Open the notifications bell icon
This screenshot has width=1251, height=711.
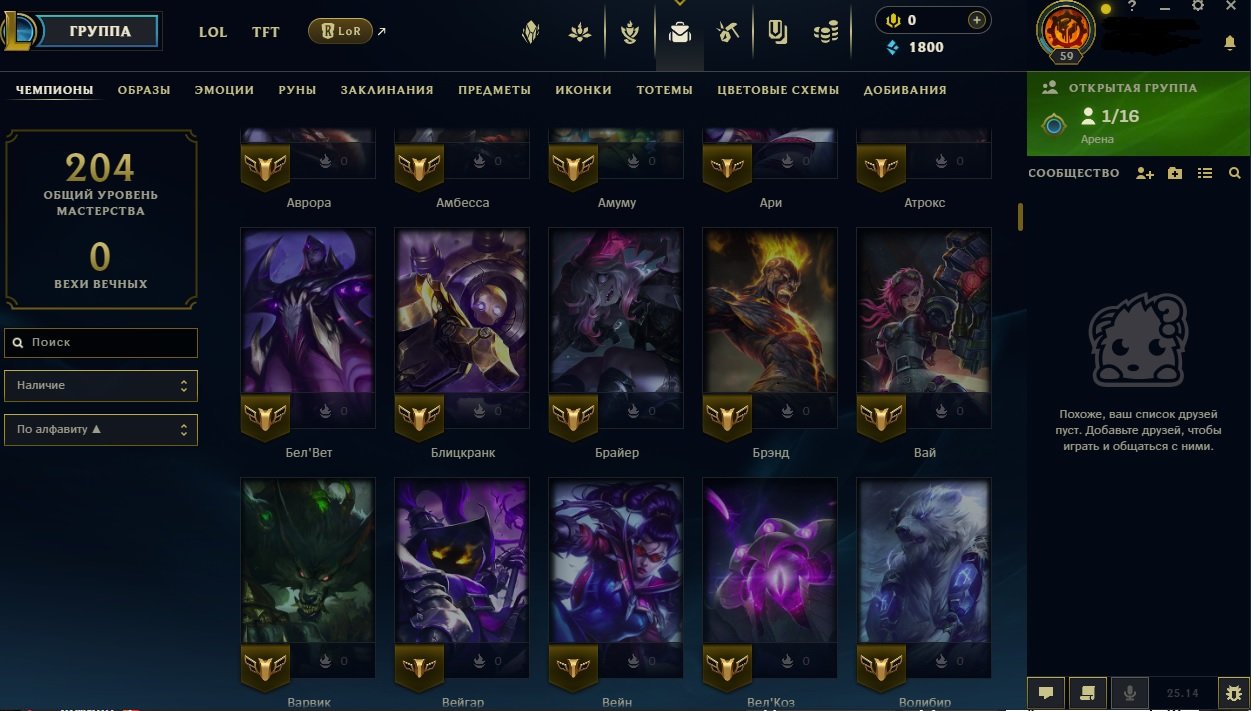click(x=1230, y=43)
